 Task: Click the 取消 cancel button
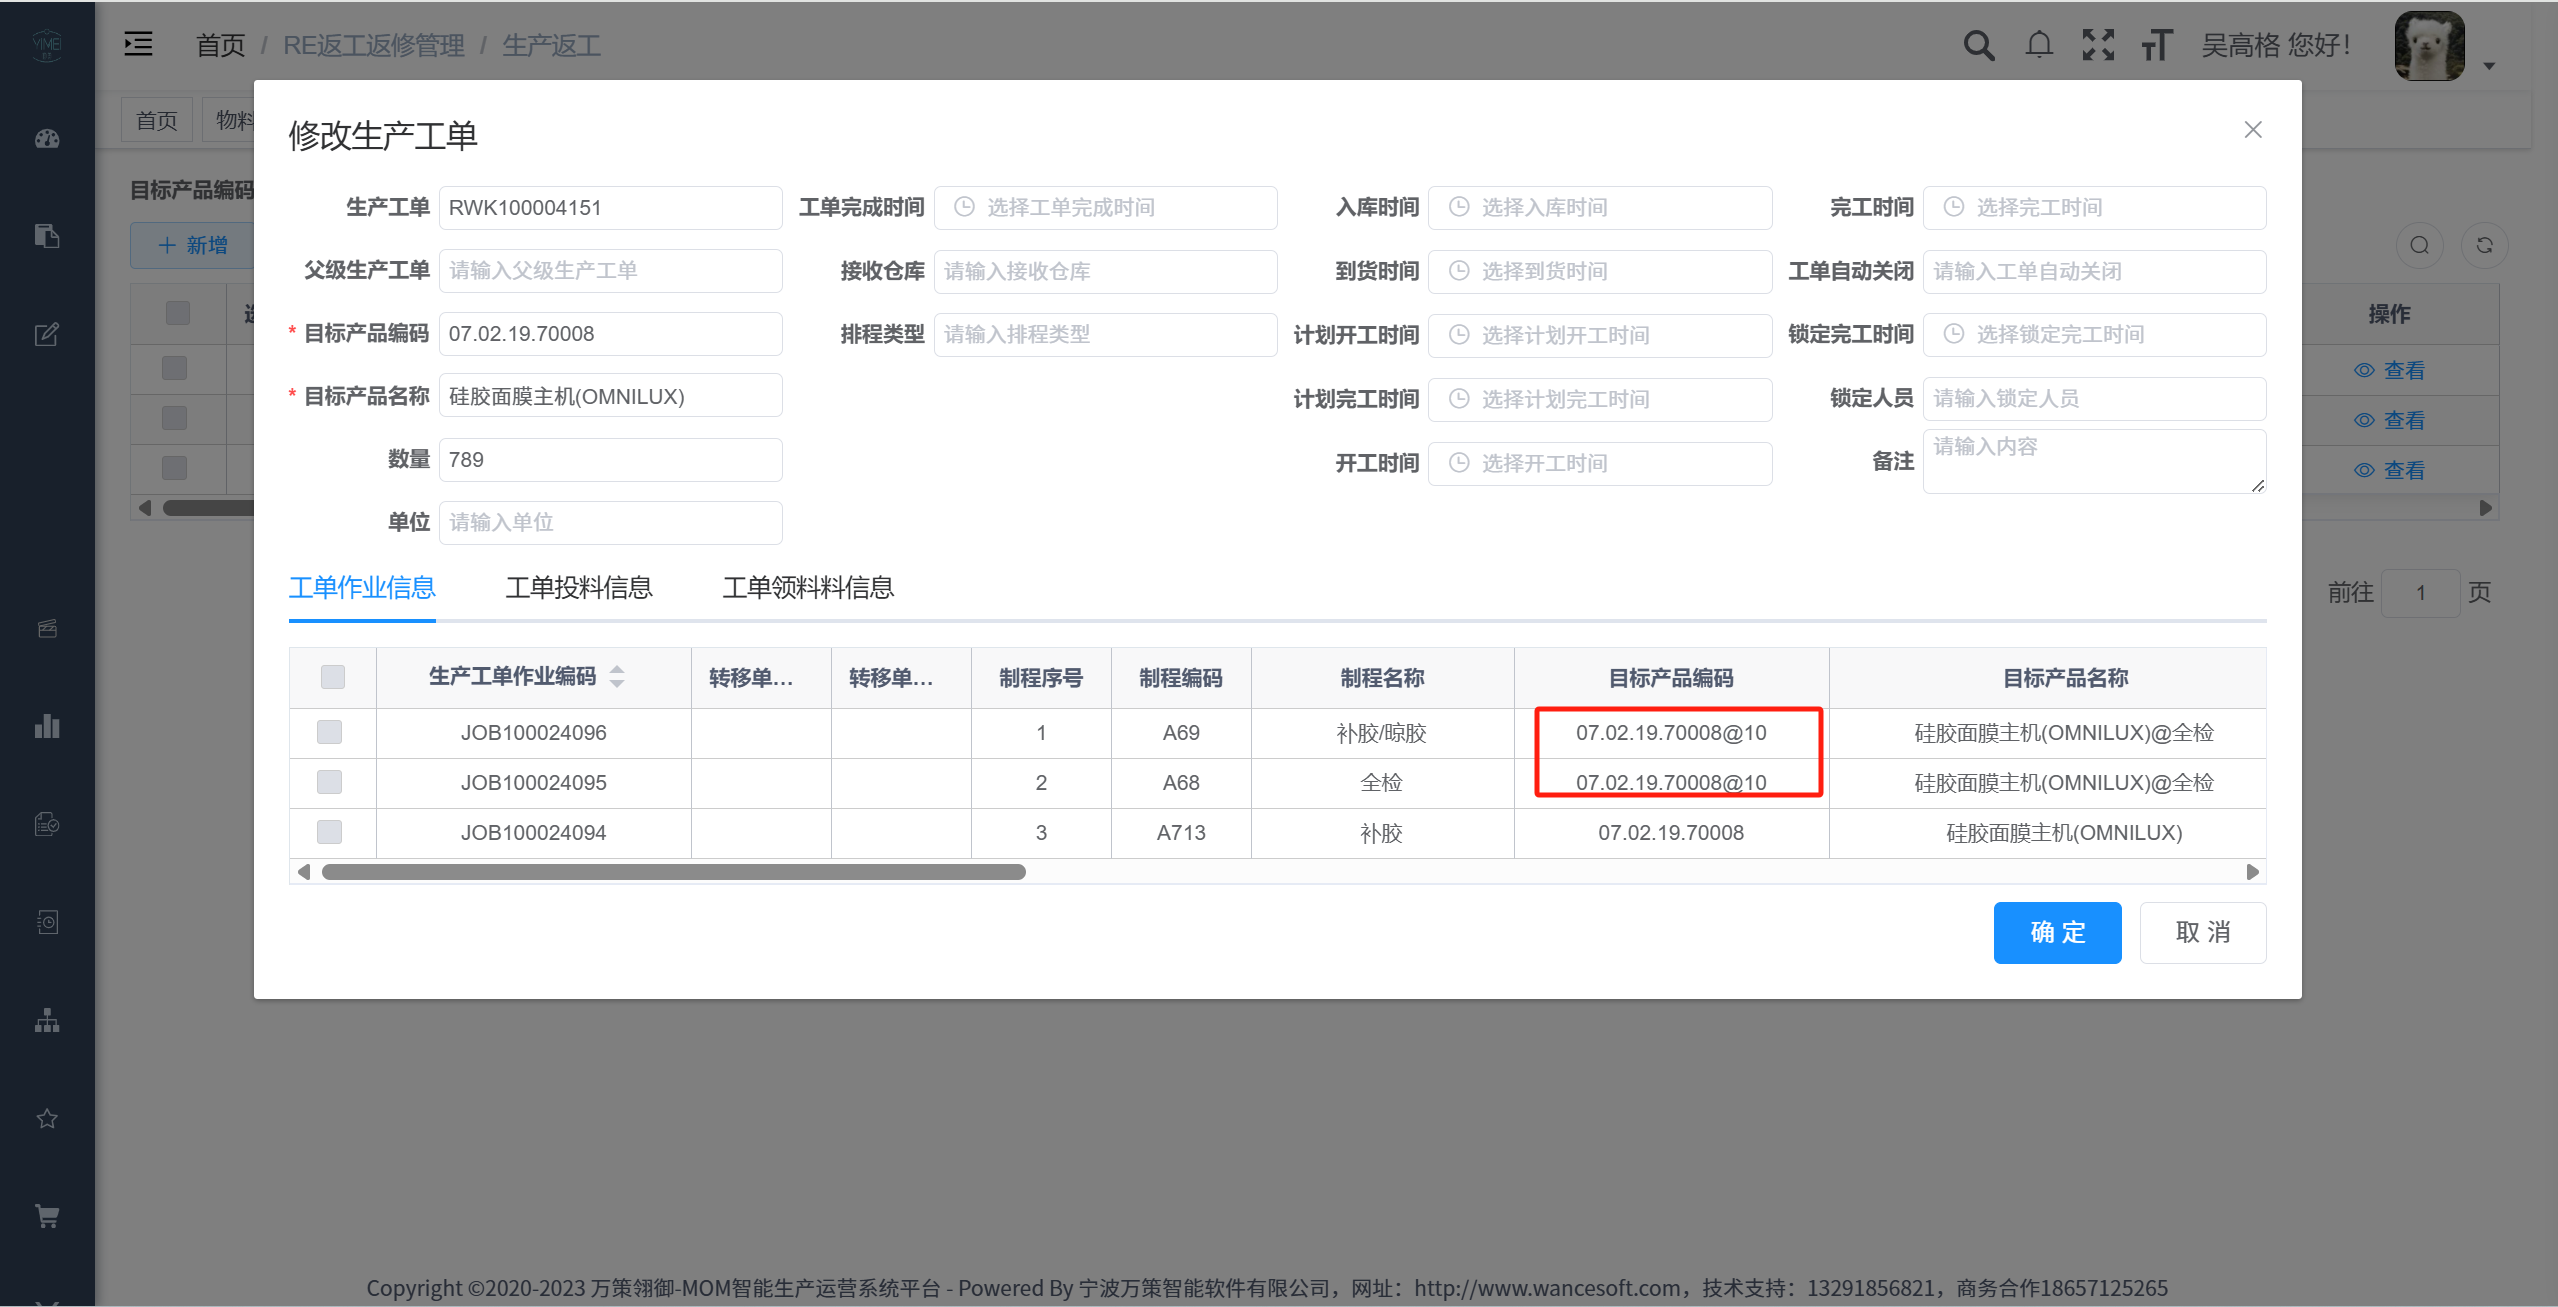pyautogui.click(x=2202, y=932)
